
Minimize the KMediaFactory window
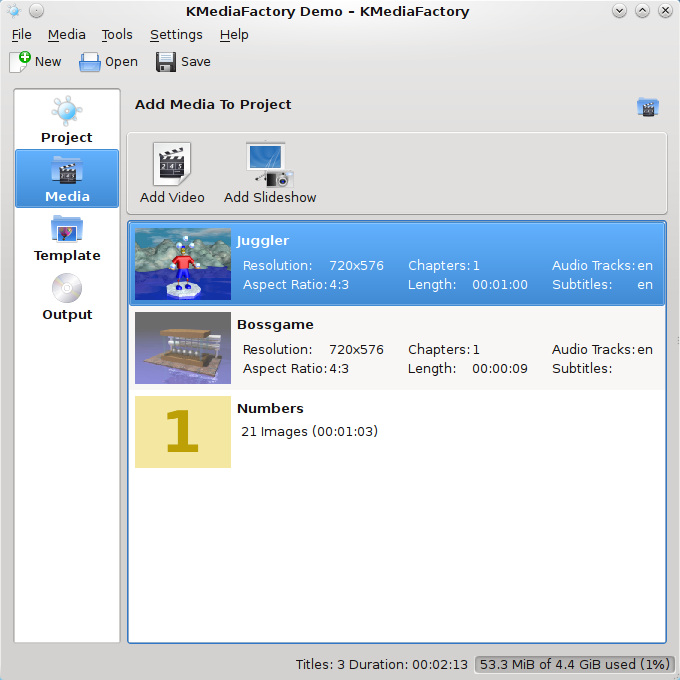pos(619,11)
